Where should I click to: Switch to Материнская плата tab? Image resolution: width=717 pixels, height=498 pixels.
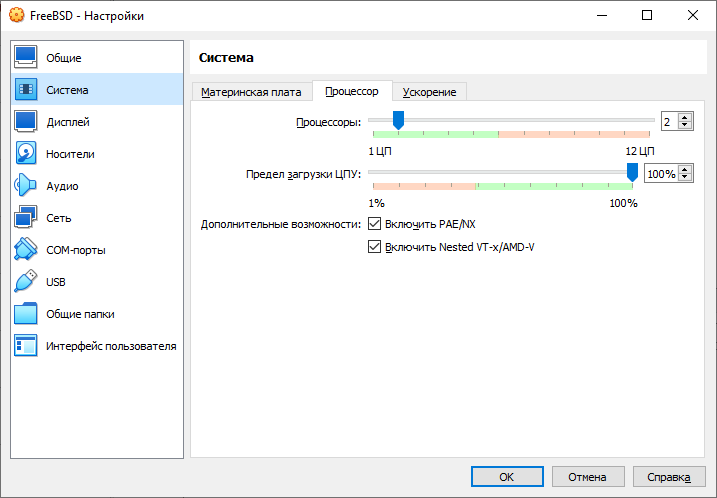[x=251, y=92]
